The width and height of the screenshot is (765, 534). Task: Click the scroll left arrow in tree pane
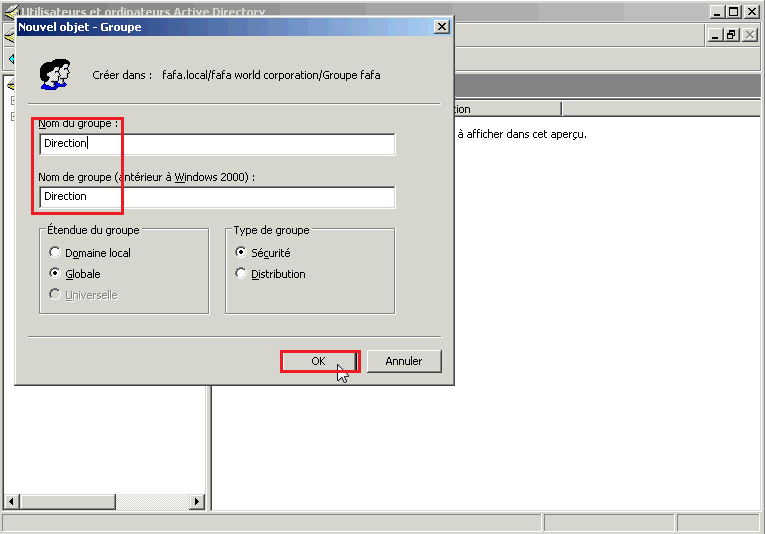tap(11, 501)
